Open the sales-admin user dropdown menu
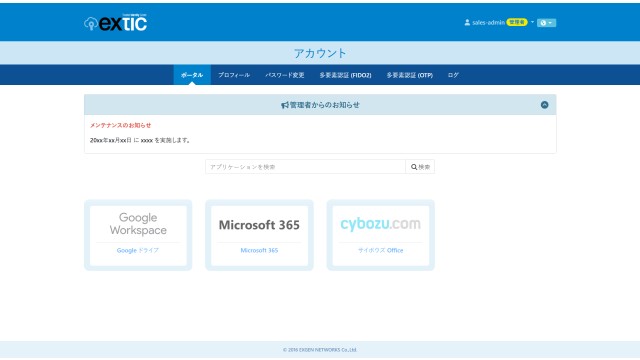Viewport: 640px width, 360px height. pyautogui.click(x=499, y=22)
